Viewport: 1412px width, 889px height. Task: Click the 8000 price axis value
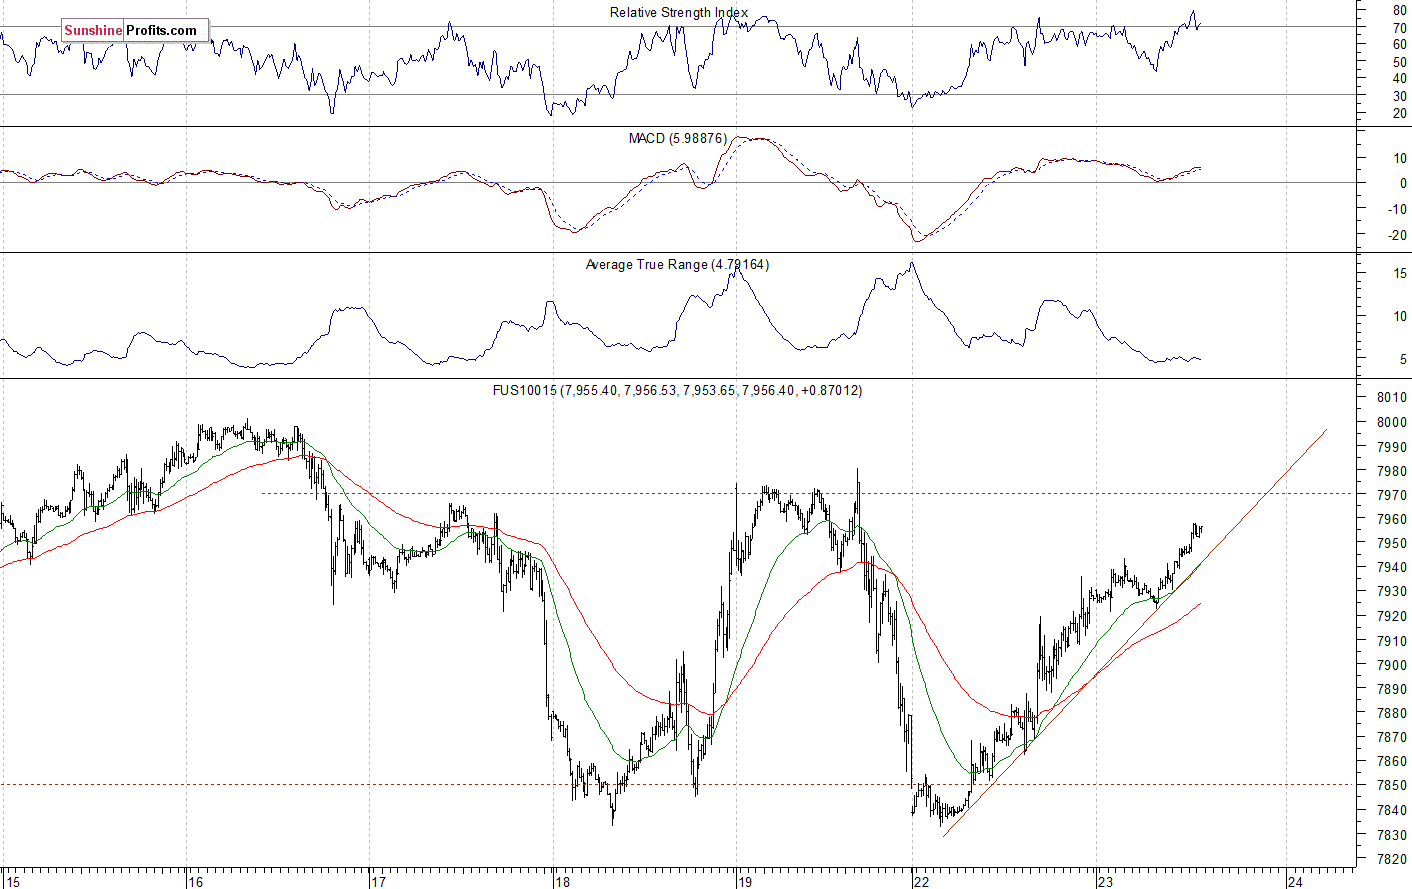point(1392,422)
